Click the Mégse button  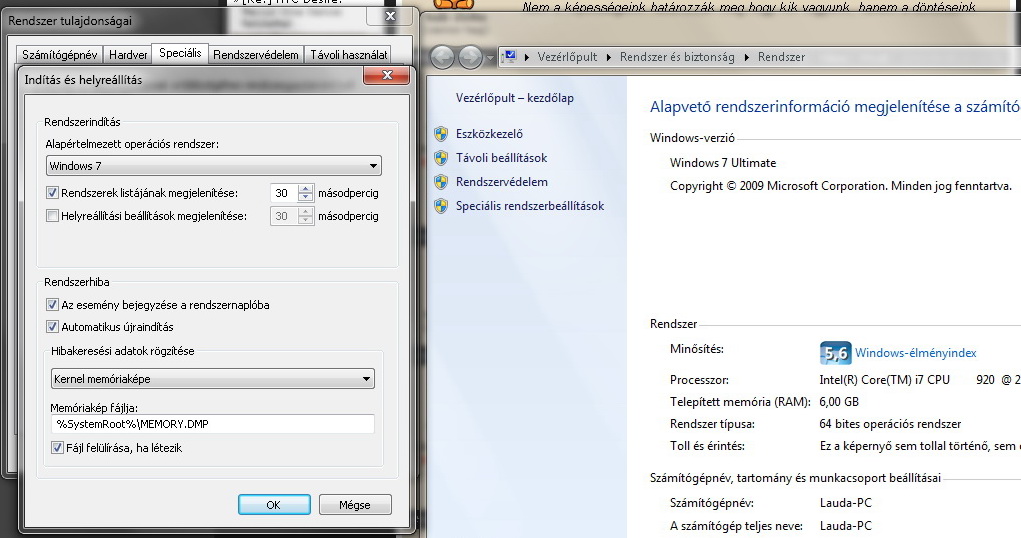(354, 505)
